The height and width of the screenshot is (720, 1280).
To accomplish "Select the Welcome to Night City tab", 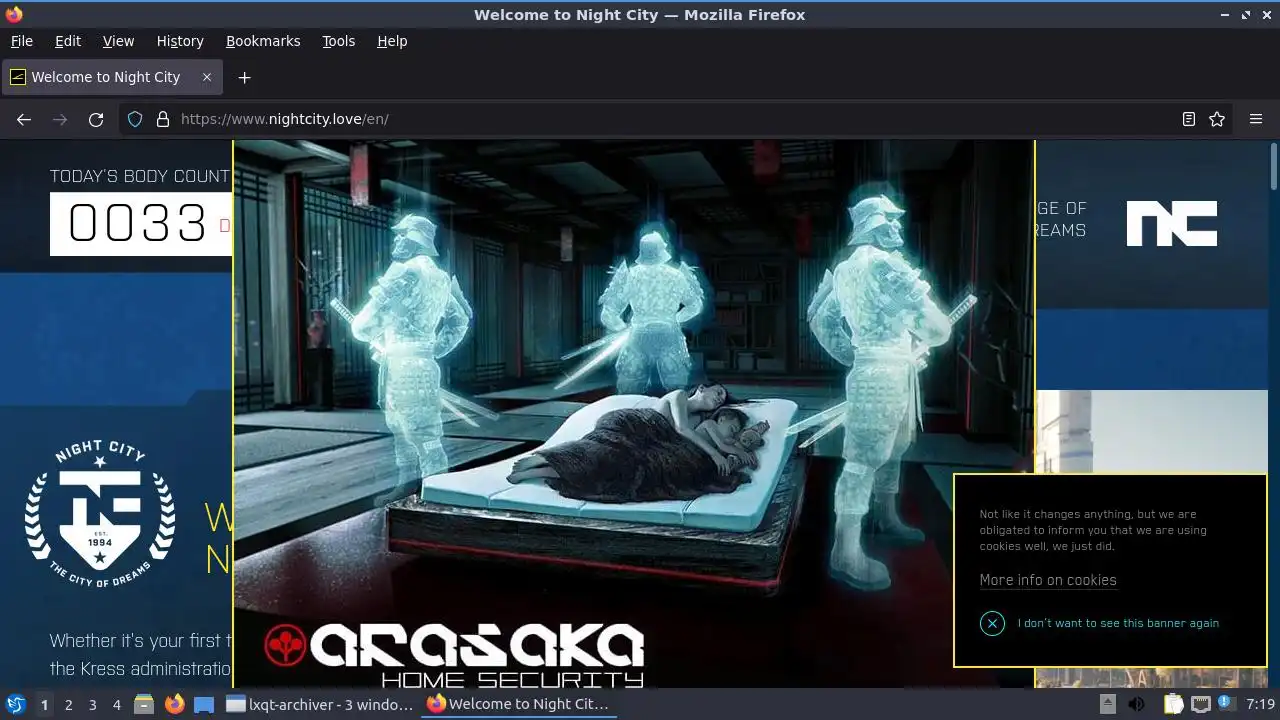I will 110,77.
